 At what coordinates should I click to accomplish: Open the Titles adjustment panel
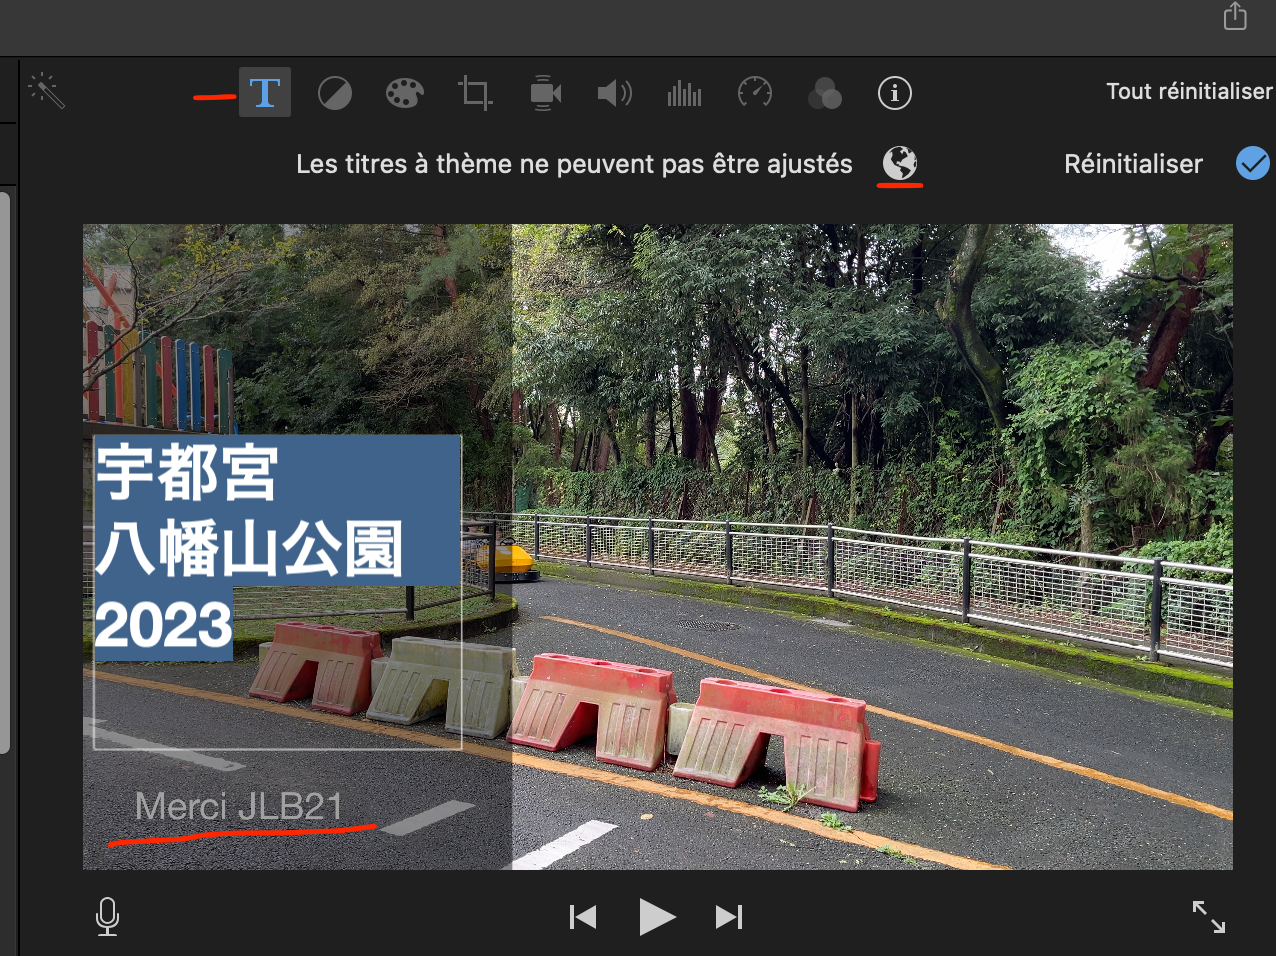click(264, 92)
